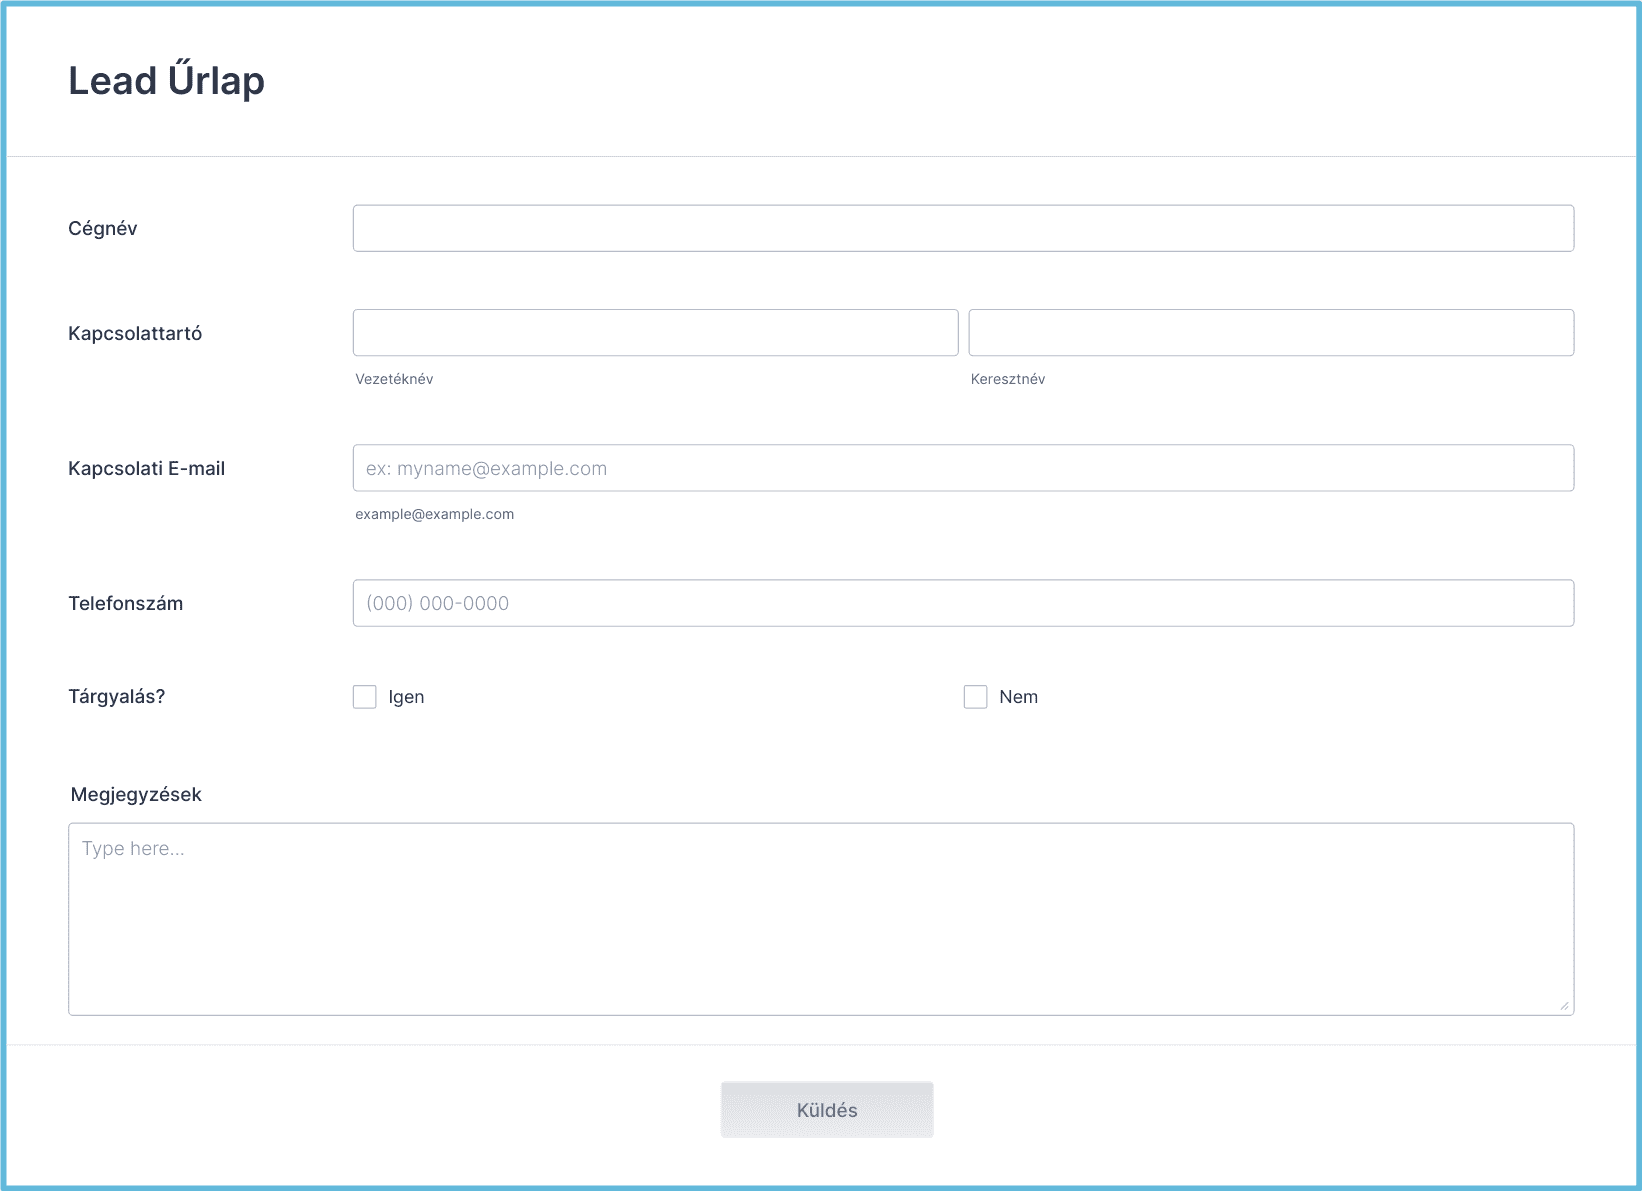Click the Nem option label text
The image size is (1642, 1191).
(1018, 697)
